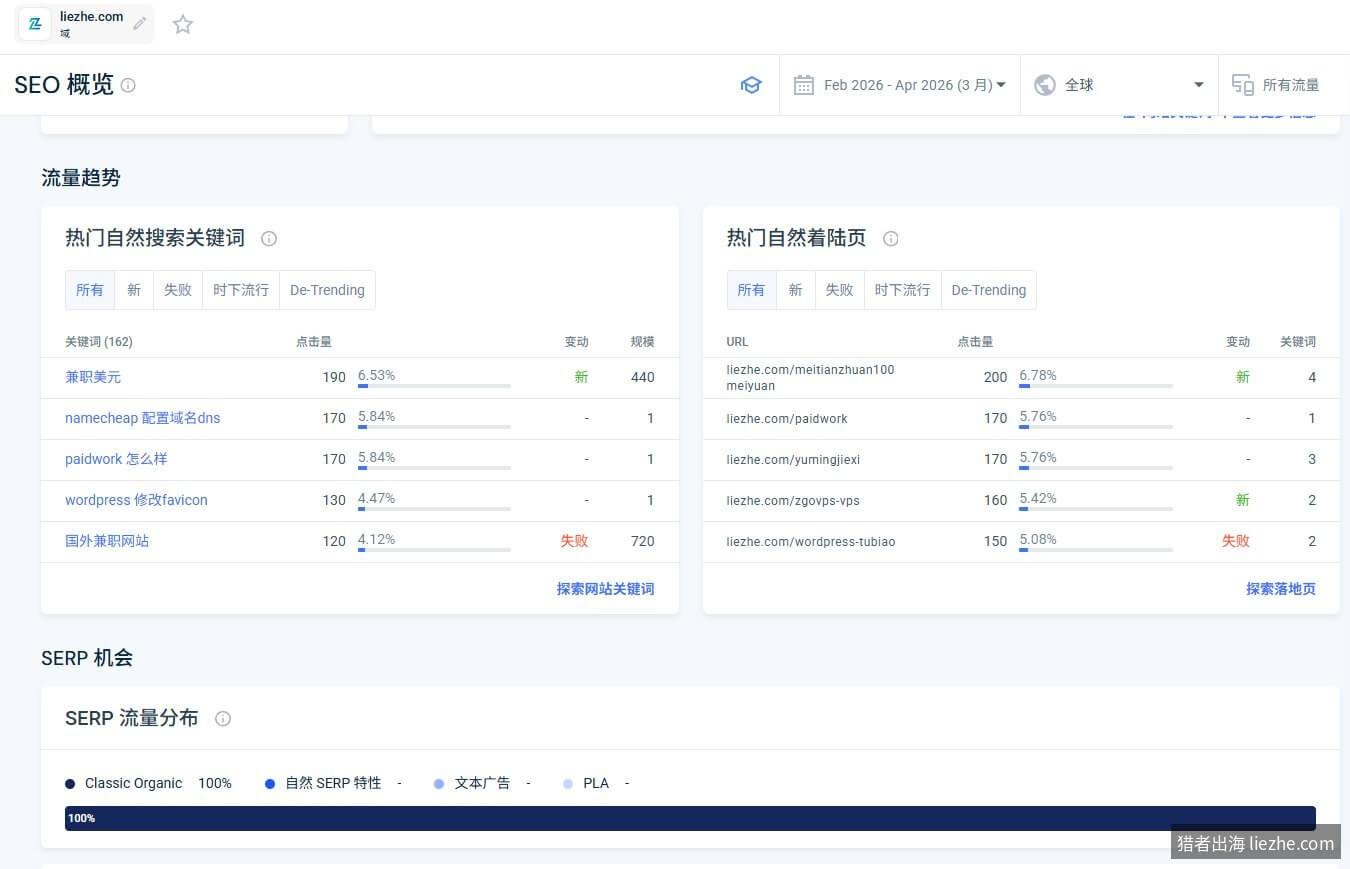Sort landing pages by 关键词 column

click(1298, 342)
